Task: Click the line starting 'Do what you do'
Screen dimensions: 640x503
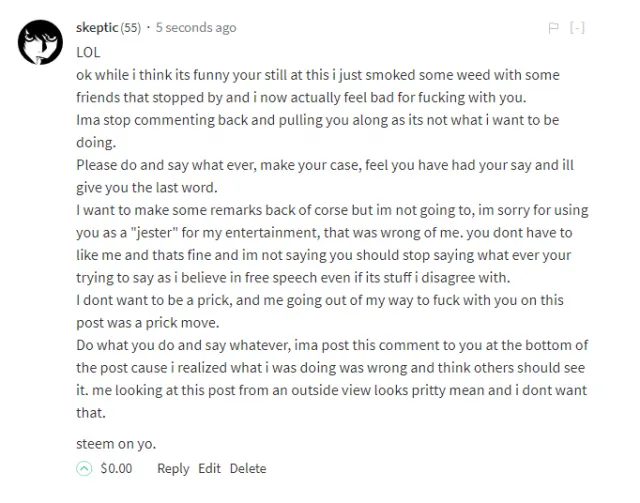Action: tap(332, 345)
